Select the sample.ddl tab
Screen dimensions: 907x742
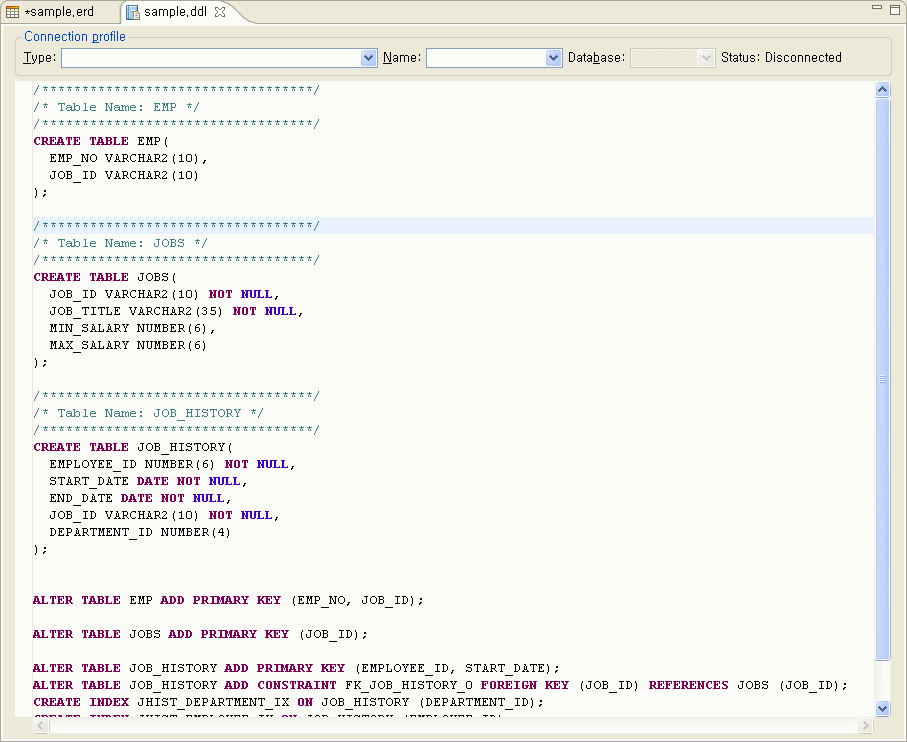click(x=175, y=11)
